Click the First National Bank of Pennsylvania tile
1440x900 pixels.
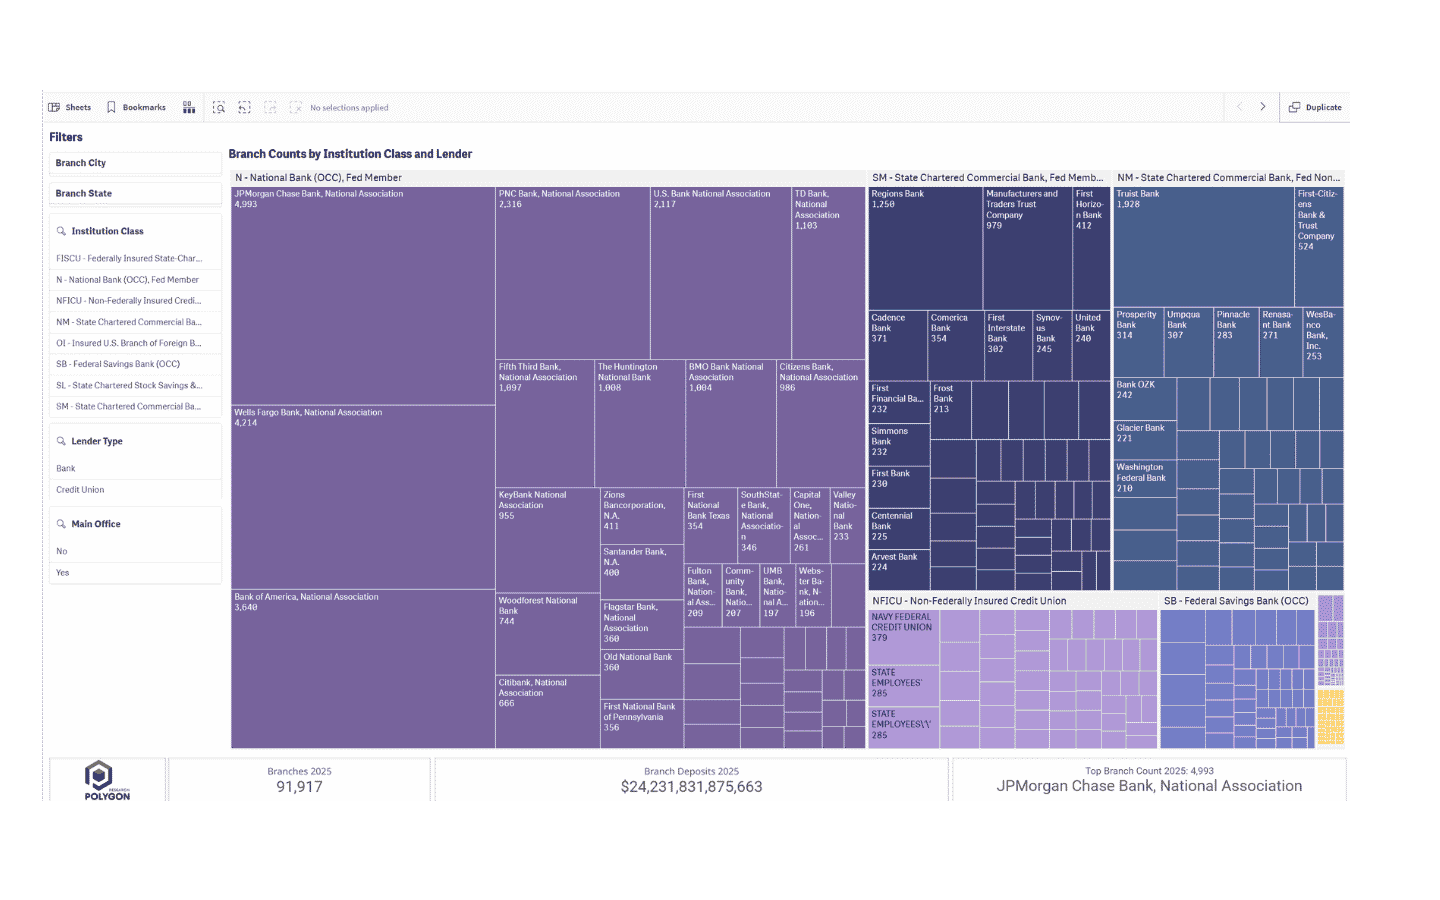[642, 724]
